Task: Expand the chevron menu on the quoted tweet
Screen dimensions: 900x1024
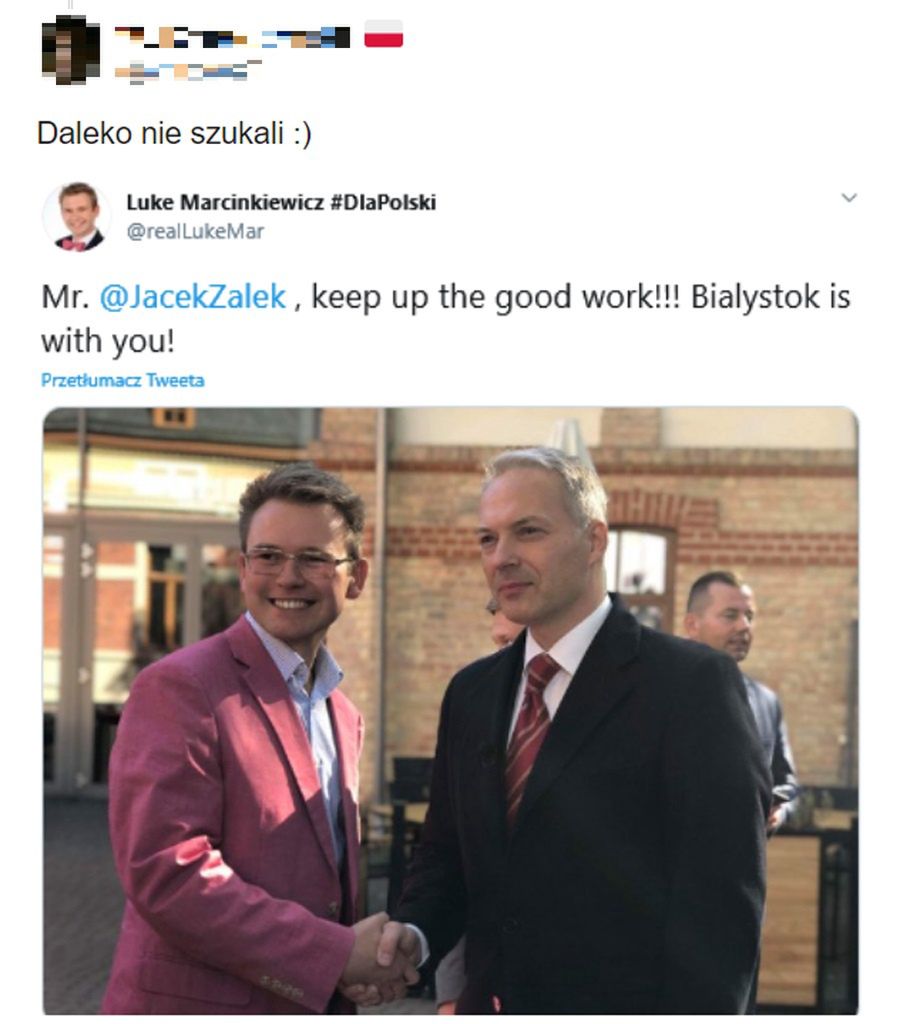Action: pyautogui.click(x=848, y=197)
